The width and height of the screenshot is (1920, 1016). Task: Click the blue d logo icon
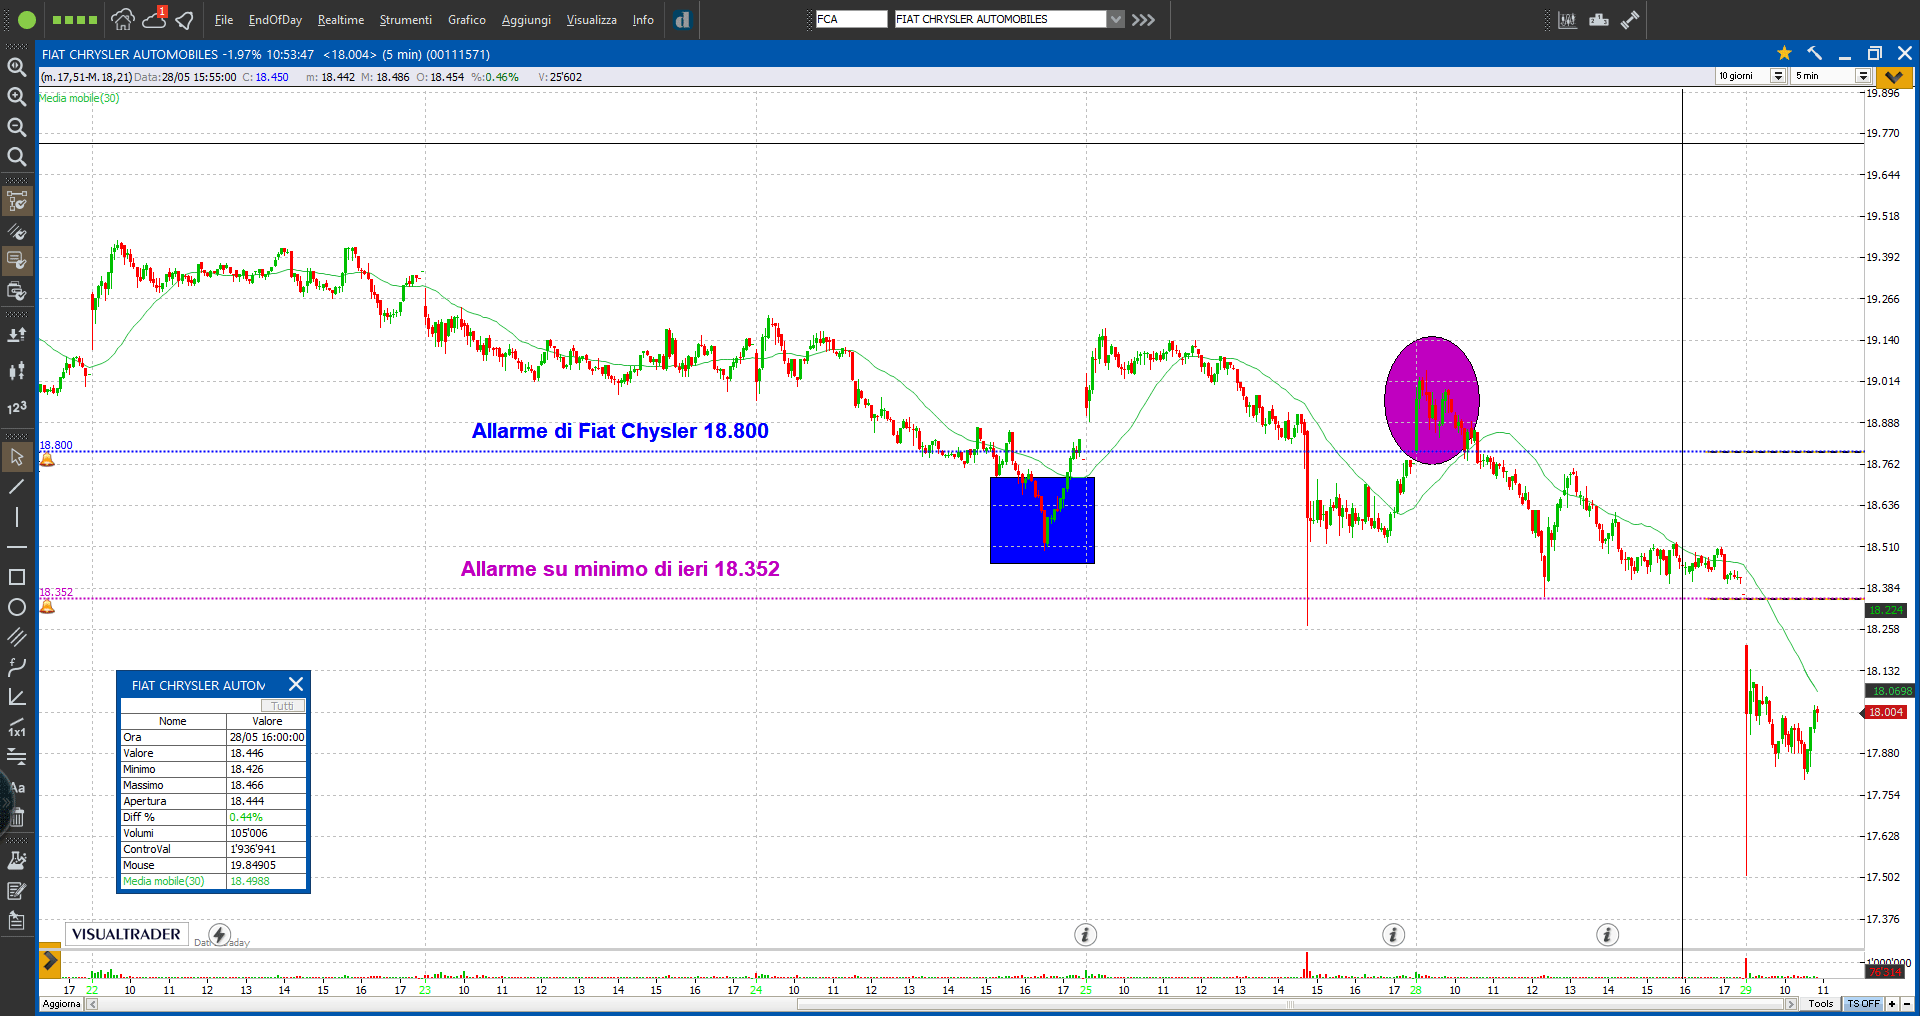[x=682, y=19]
